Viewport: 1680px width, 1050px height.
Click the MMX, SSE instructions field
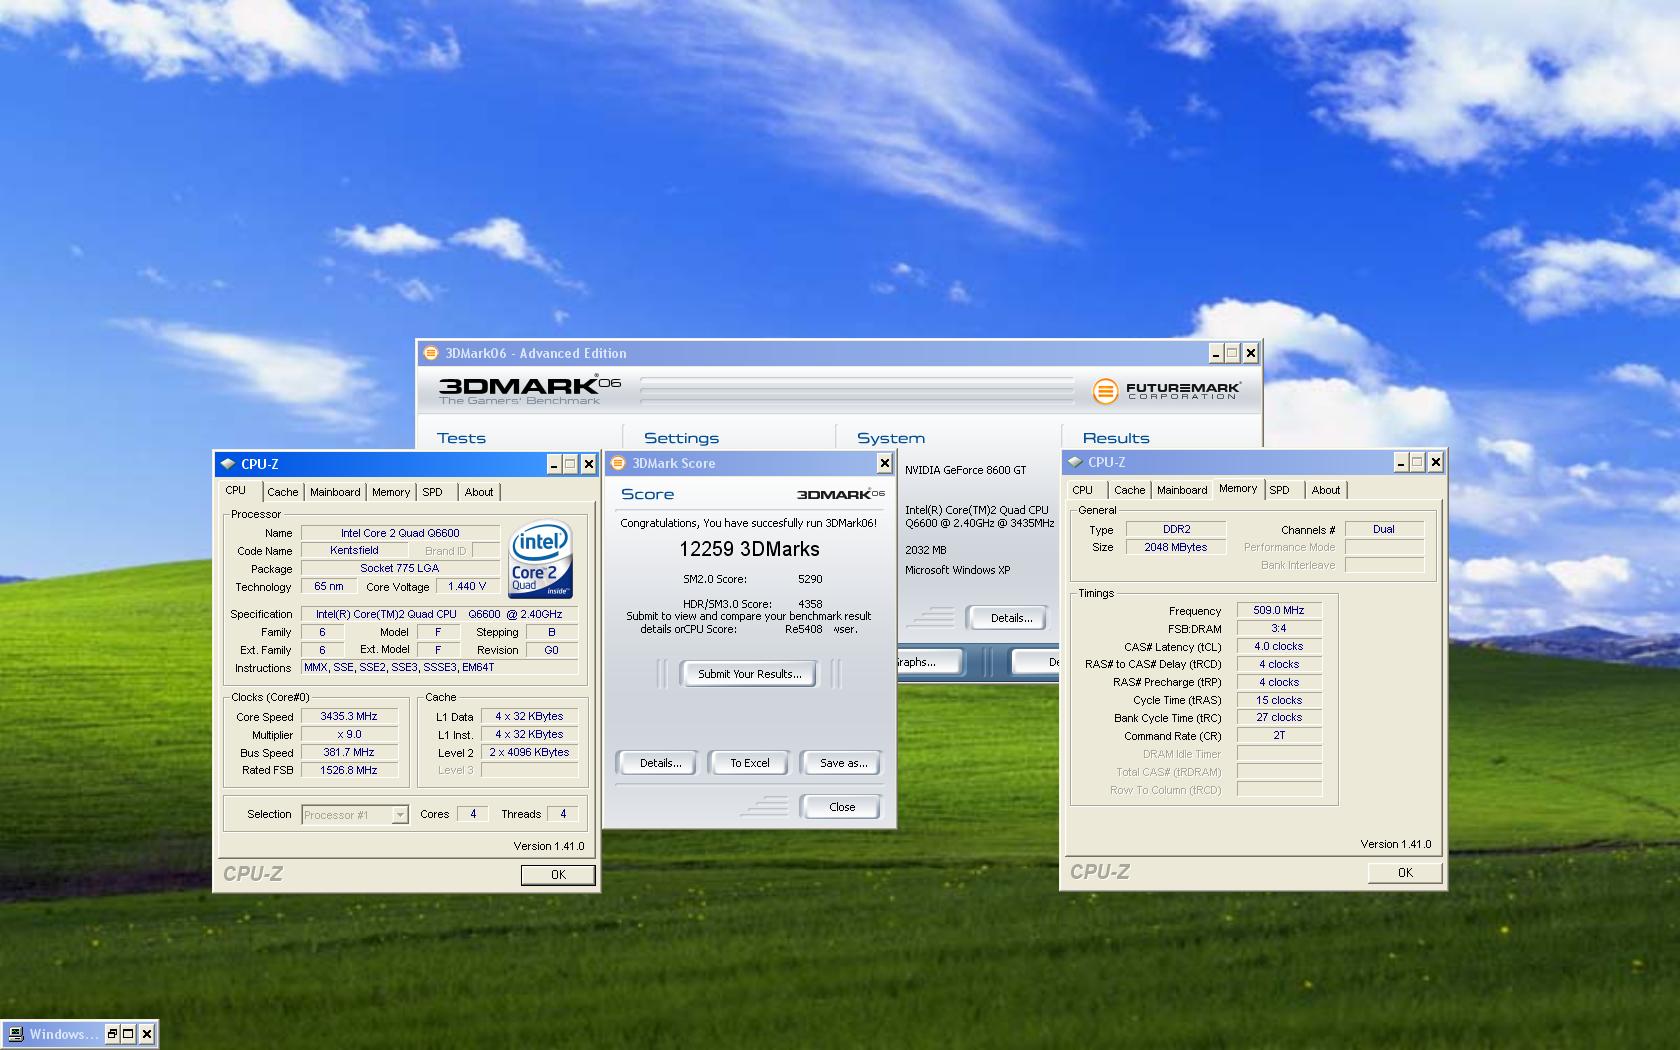coord(440,667)
